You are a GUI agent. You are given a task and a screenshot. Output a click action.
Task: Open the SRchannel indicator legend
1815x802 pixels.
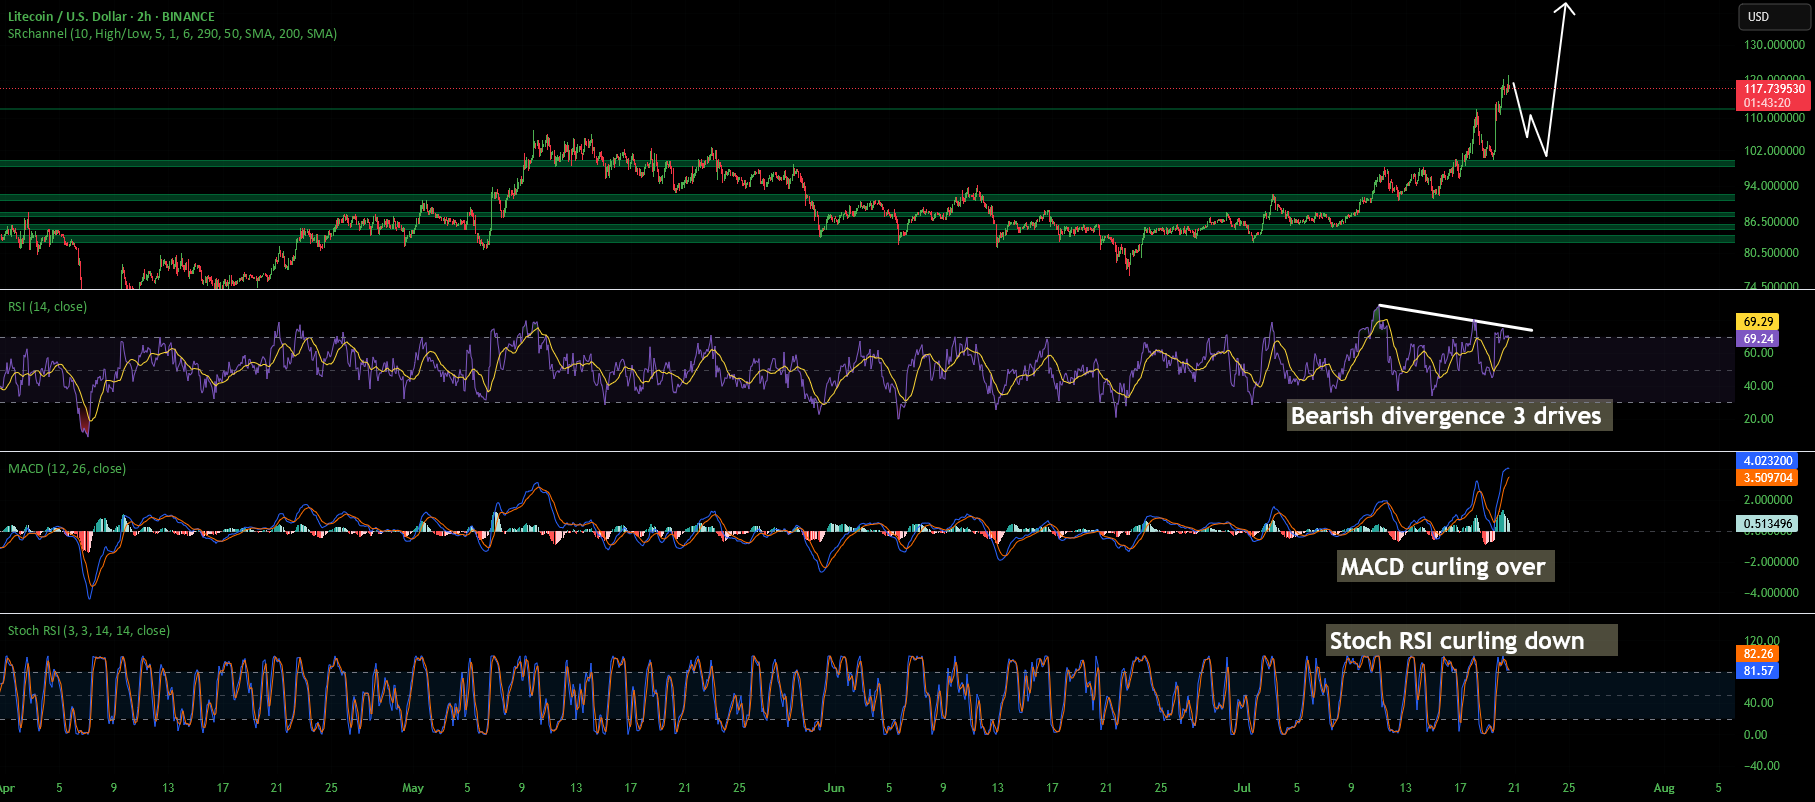pyautogui.click(x=172, y=34)
